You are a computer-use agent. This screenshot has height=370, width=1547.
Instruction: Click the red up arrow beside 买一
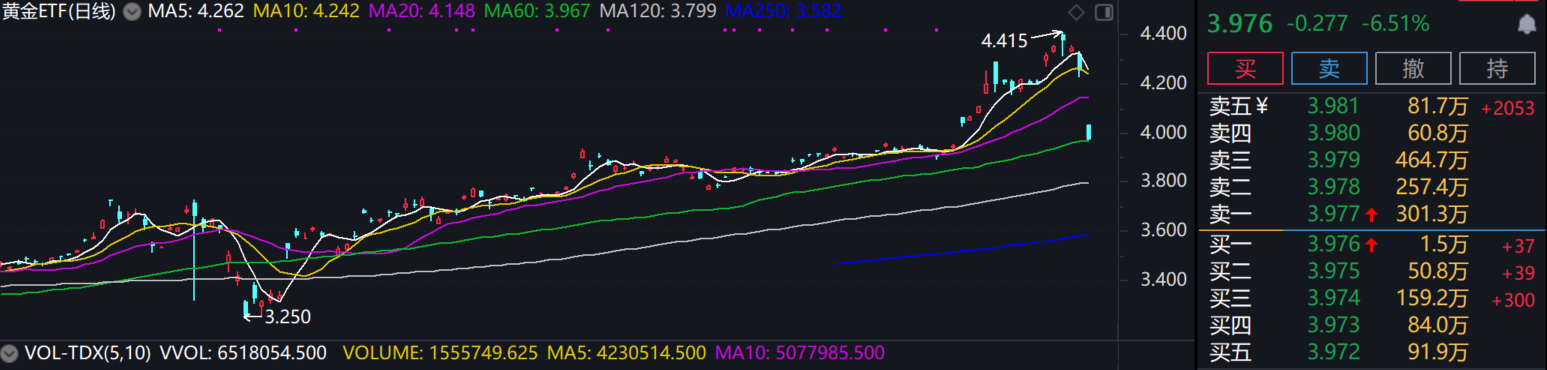(1371, 244)
